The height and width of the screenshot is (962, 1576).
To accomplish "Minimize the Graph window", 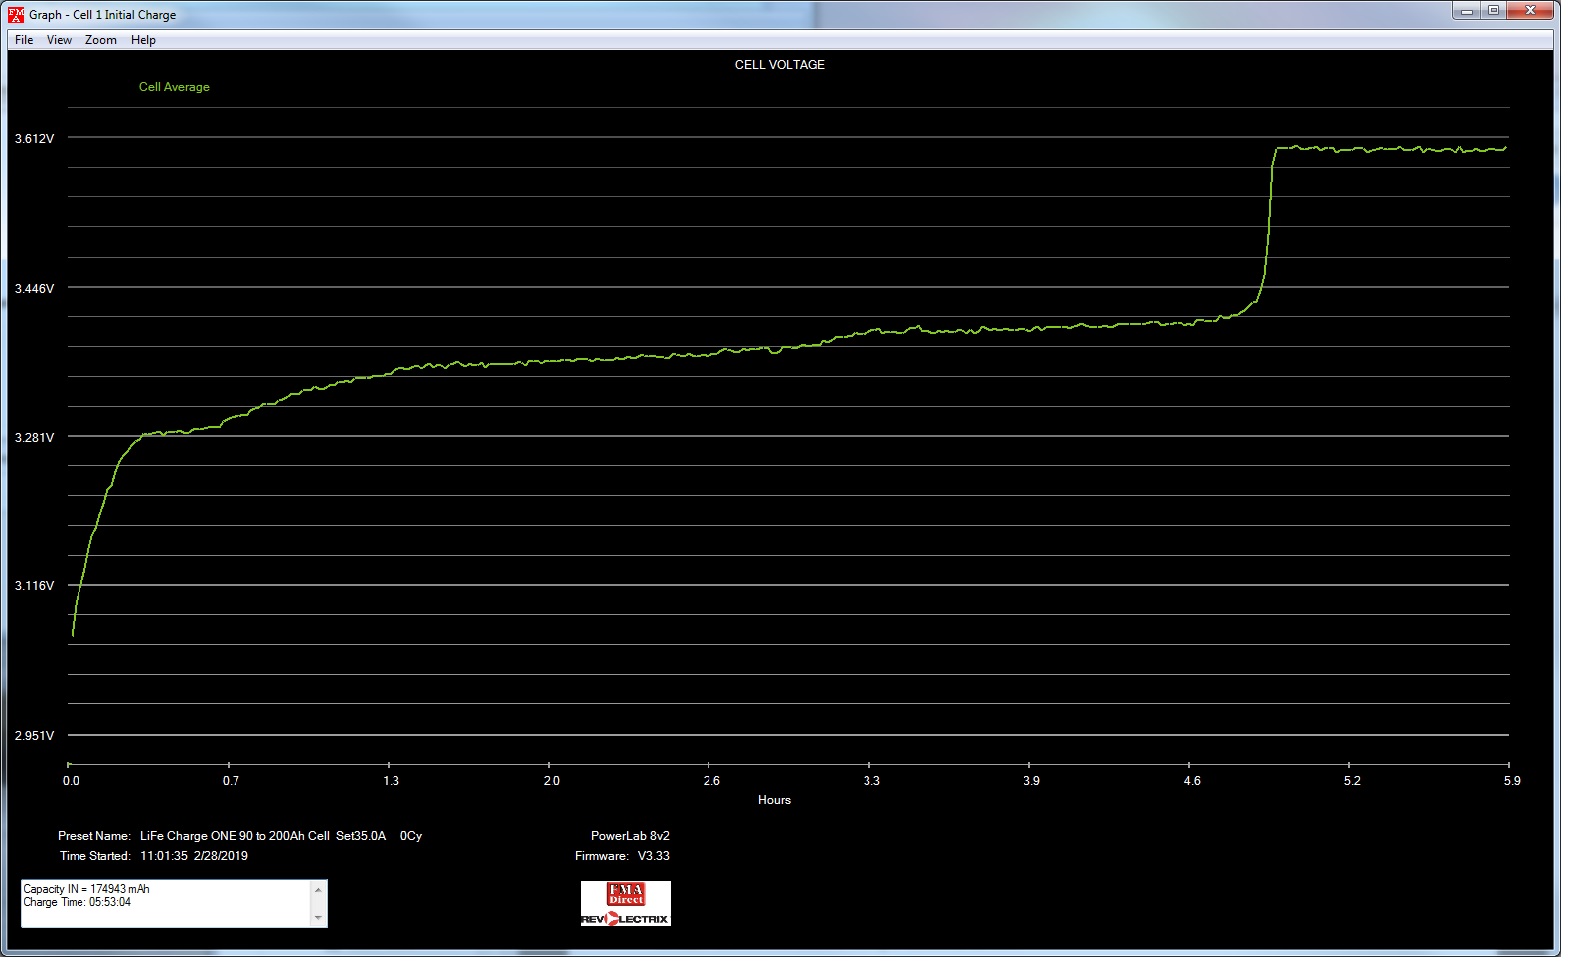I will (1467, 11).
